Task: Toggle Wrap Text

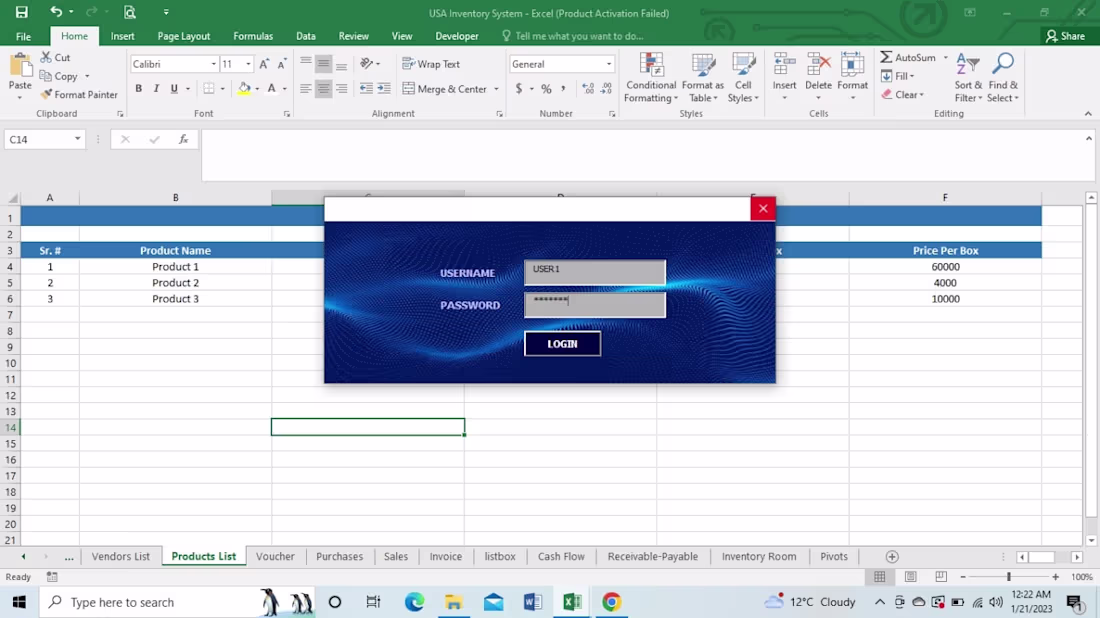Action: 431,63
